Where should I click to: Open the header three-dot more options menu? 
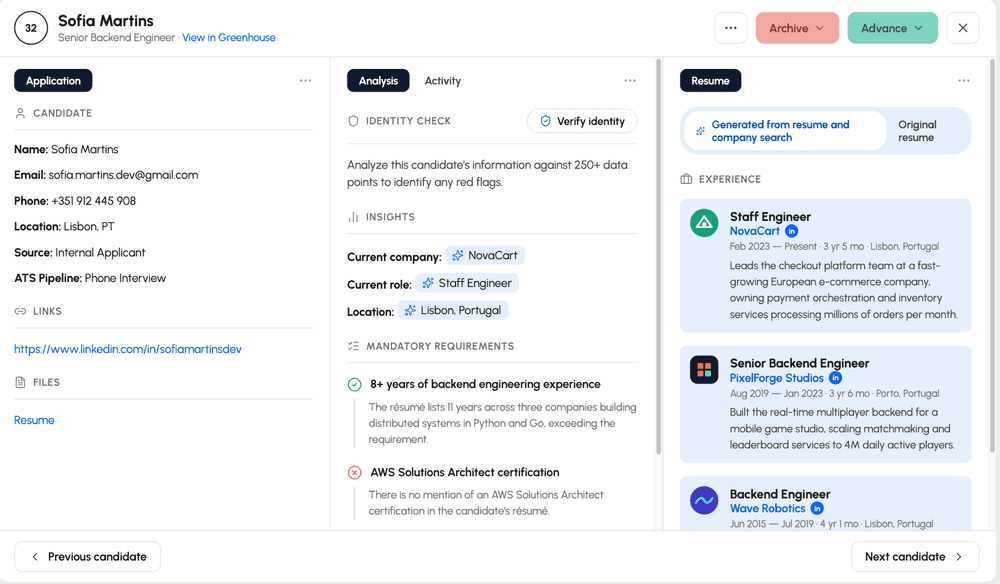[x=730, y=28]
